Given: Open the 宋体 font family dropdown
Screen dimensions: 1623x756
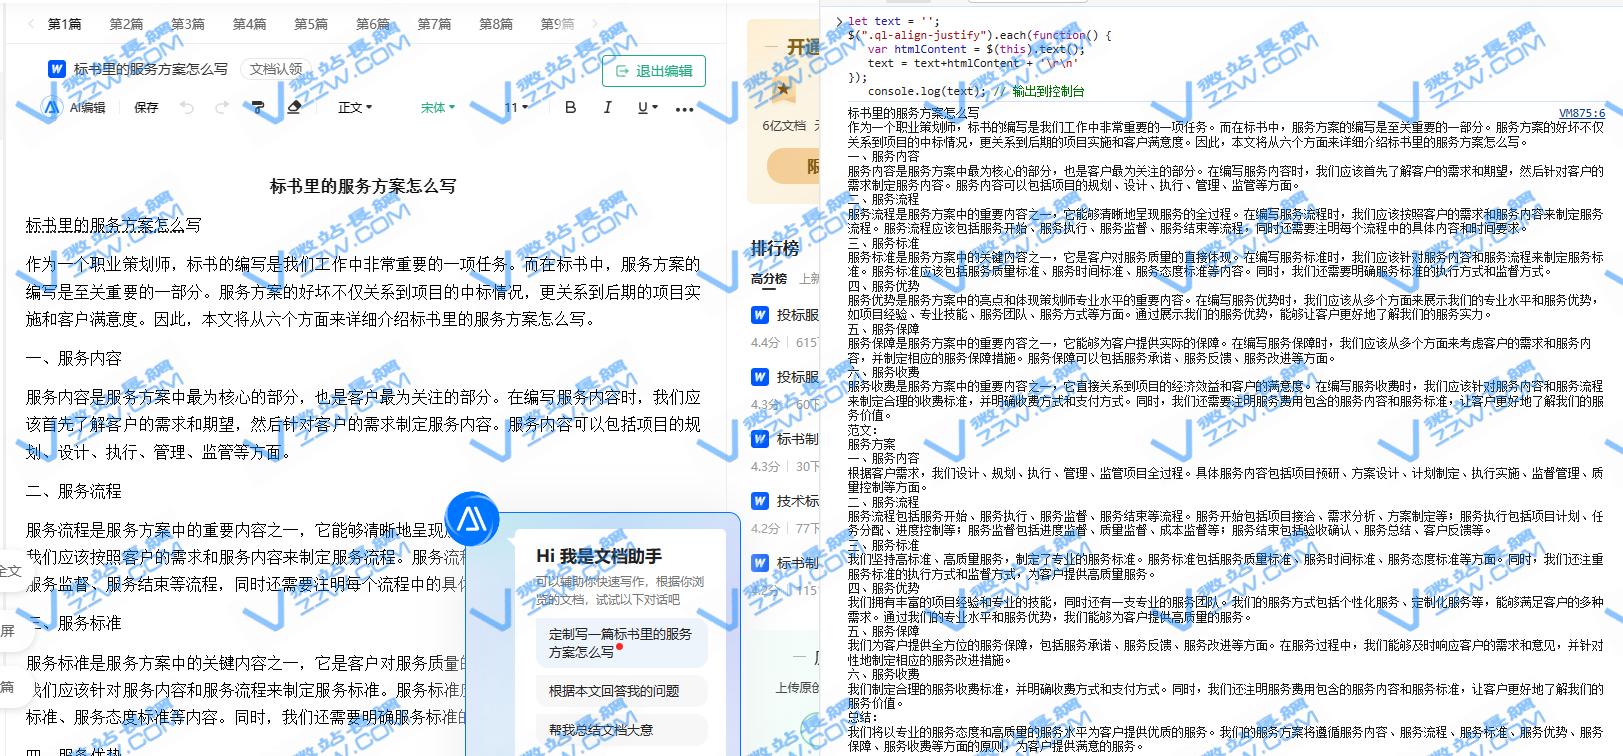Looking at the screenshot, I should click(437, 107).
